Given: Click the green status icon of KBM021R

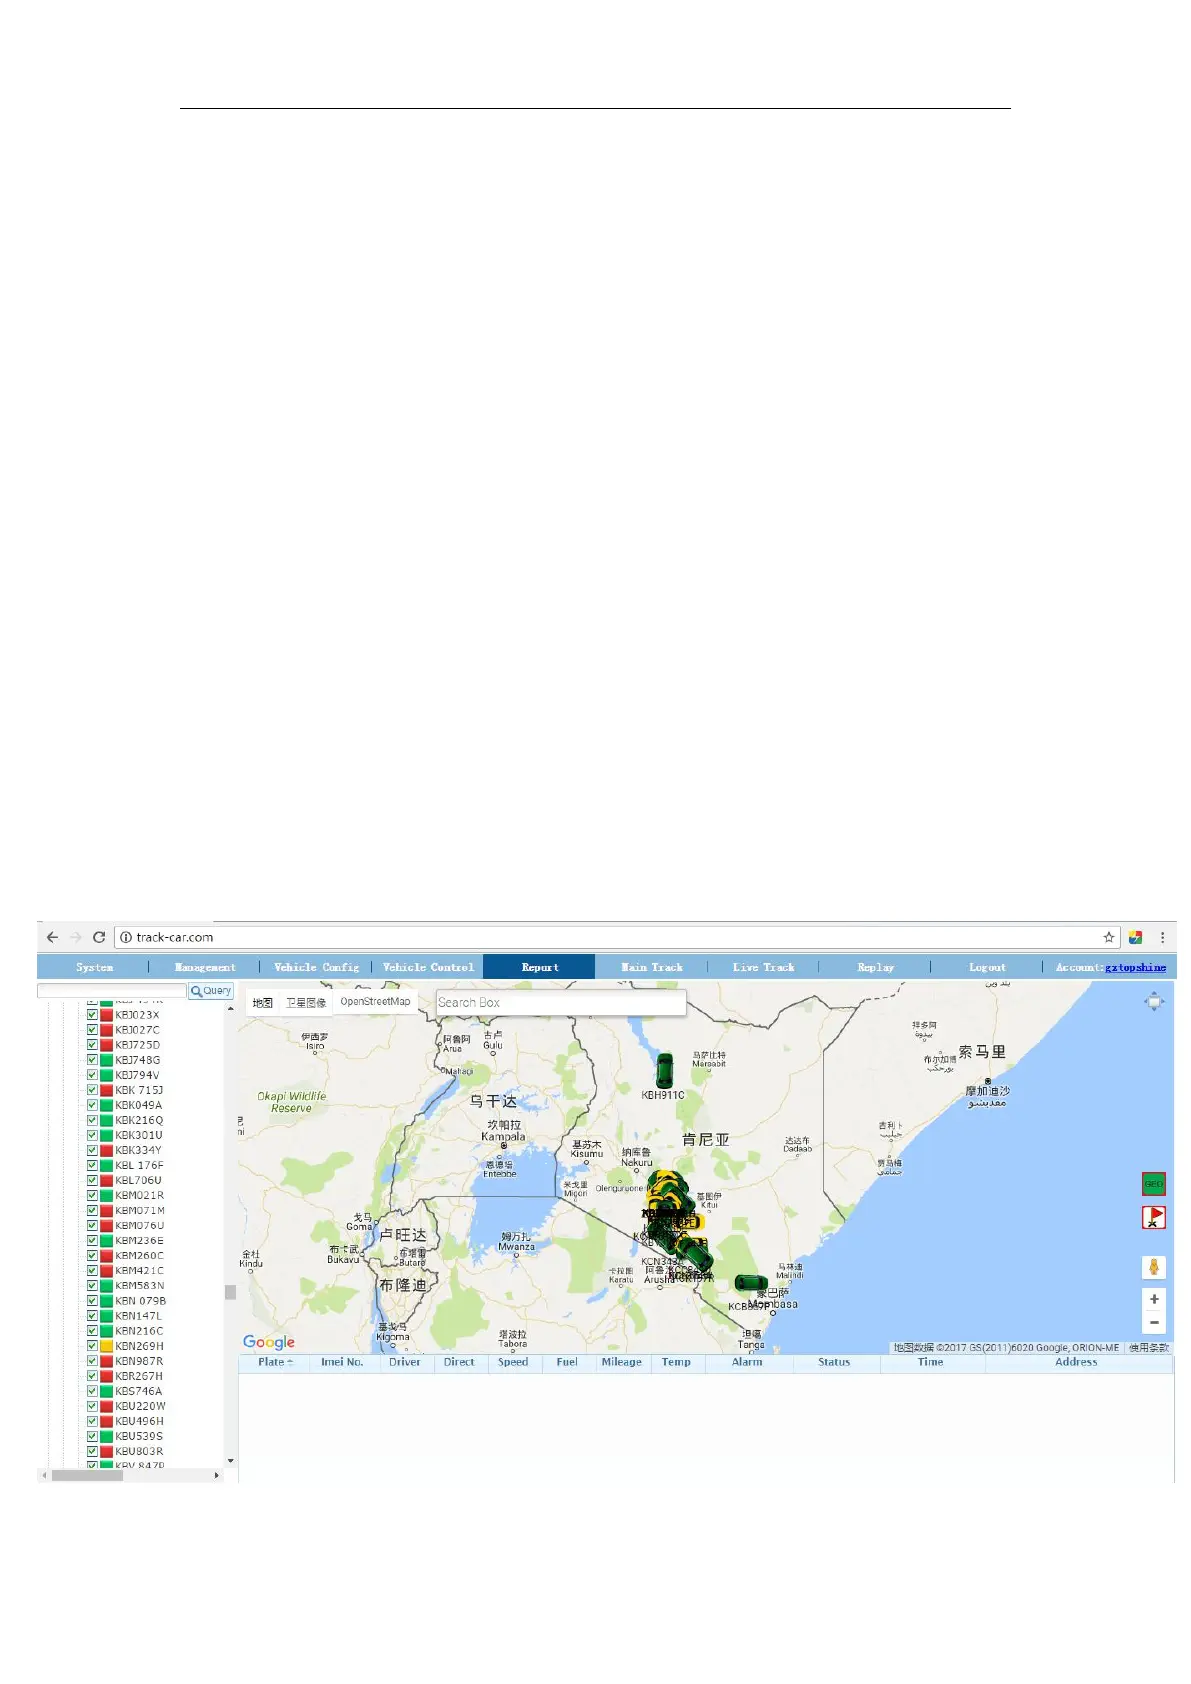Looking at the screenshot, I should point(106,1195).
